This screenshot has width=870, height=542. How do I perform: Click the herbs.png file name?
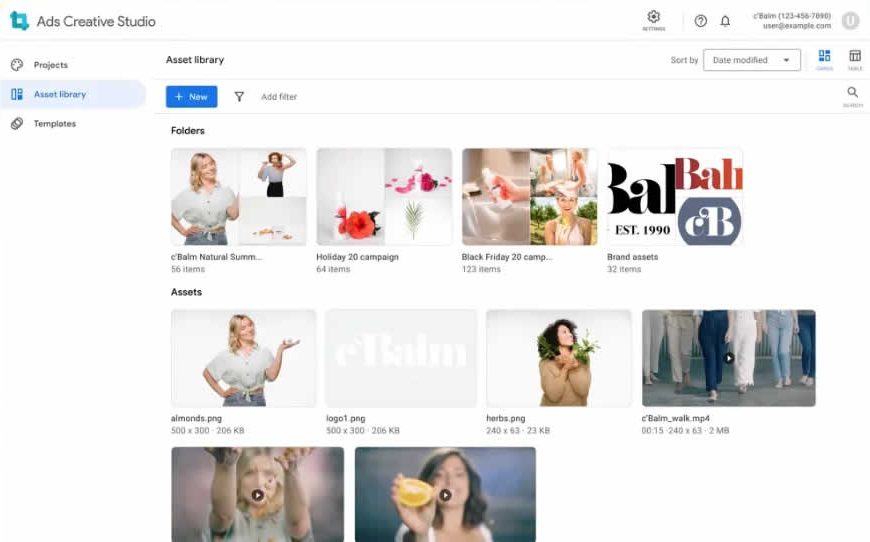pyautogui.click(x=505, y=418)
